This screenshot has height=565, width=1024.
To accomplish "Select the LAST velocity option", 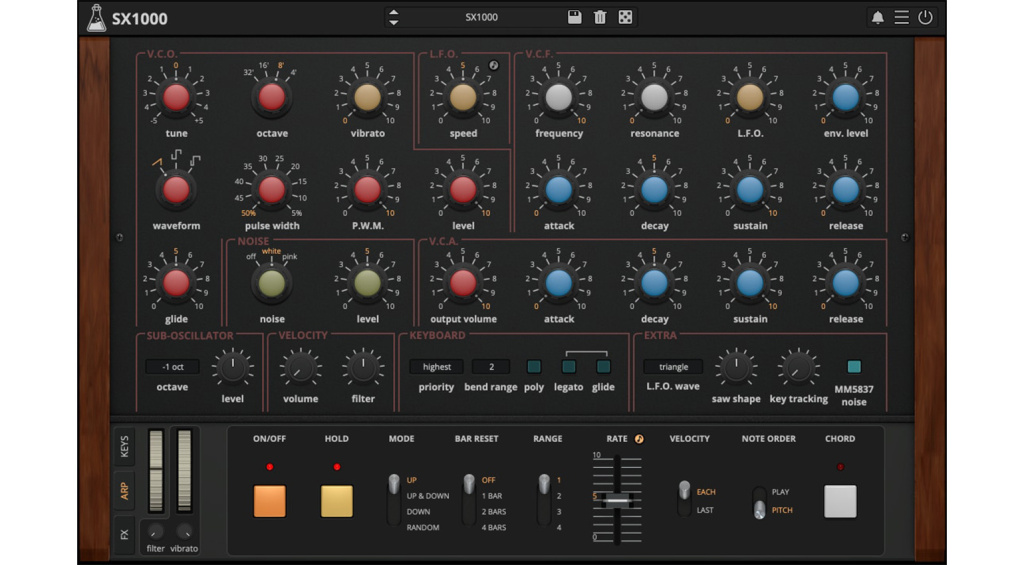I will [x=705, y=510].
